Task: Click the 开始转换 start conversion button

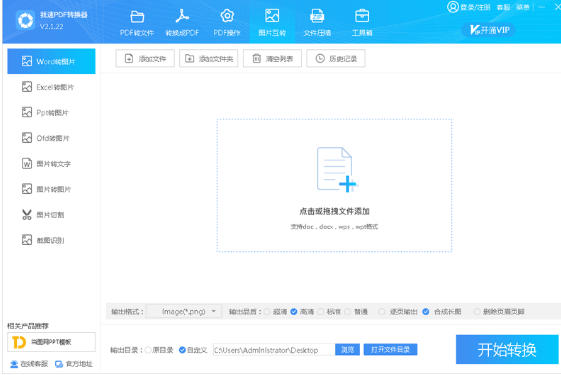Action: (x=507, y=350)
